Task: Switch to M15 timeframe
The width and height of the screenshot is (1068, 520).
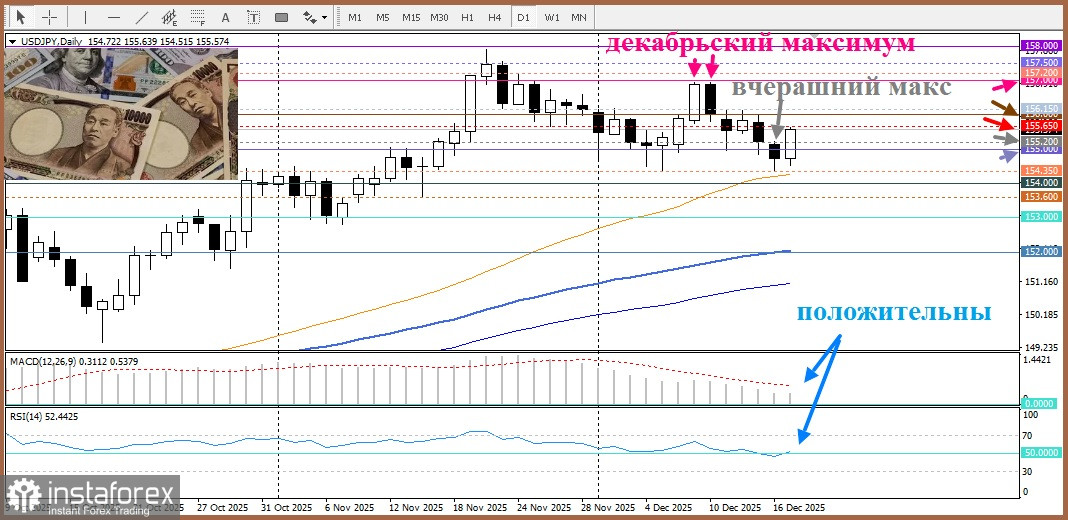Action: (411, 17)
